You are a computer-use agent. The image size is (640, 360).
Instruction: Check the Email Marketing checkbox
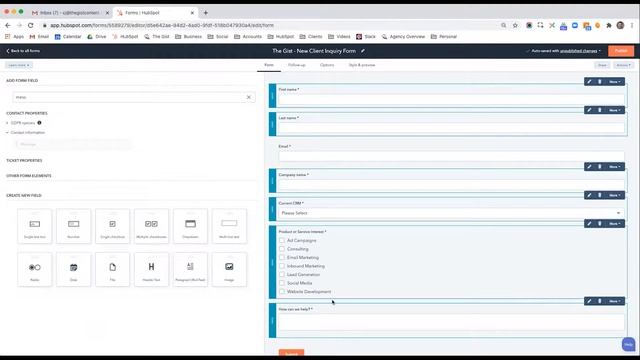click(x=282, y=258)
